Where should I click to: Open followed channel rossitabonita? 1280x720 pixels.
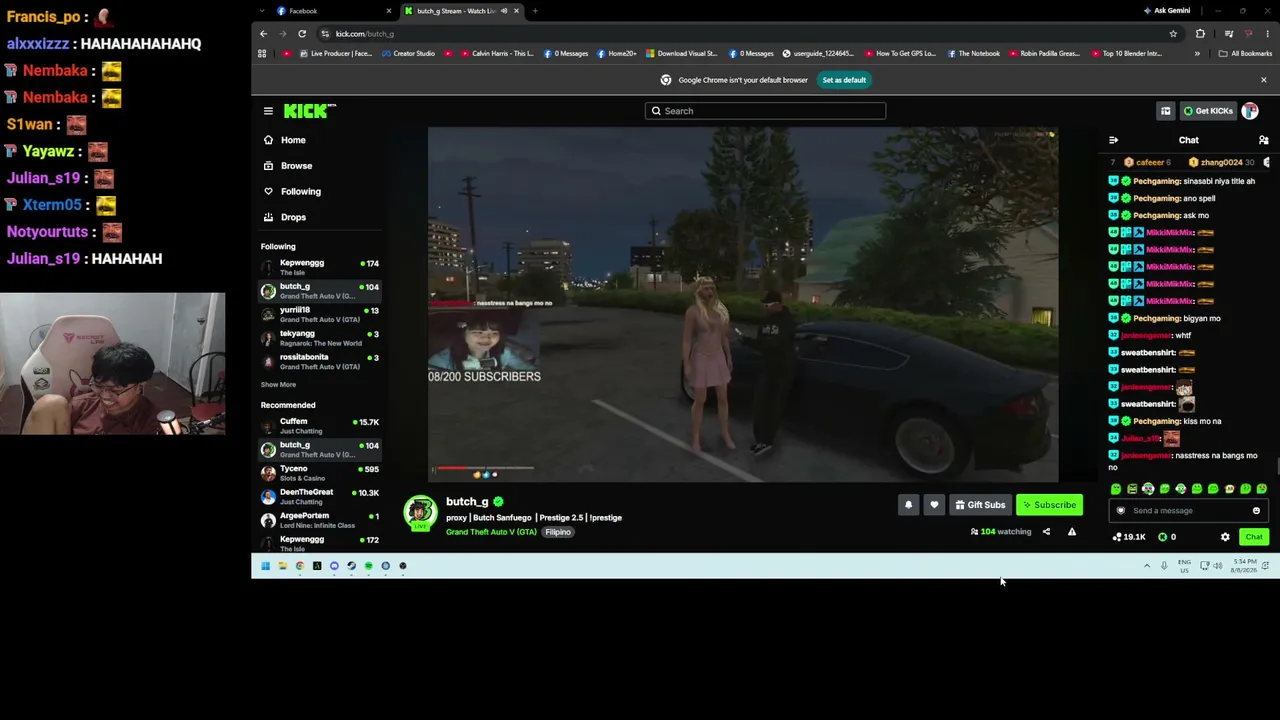(x=319, y=362)
